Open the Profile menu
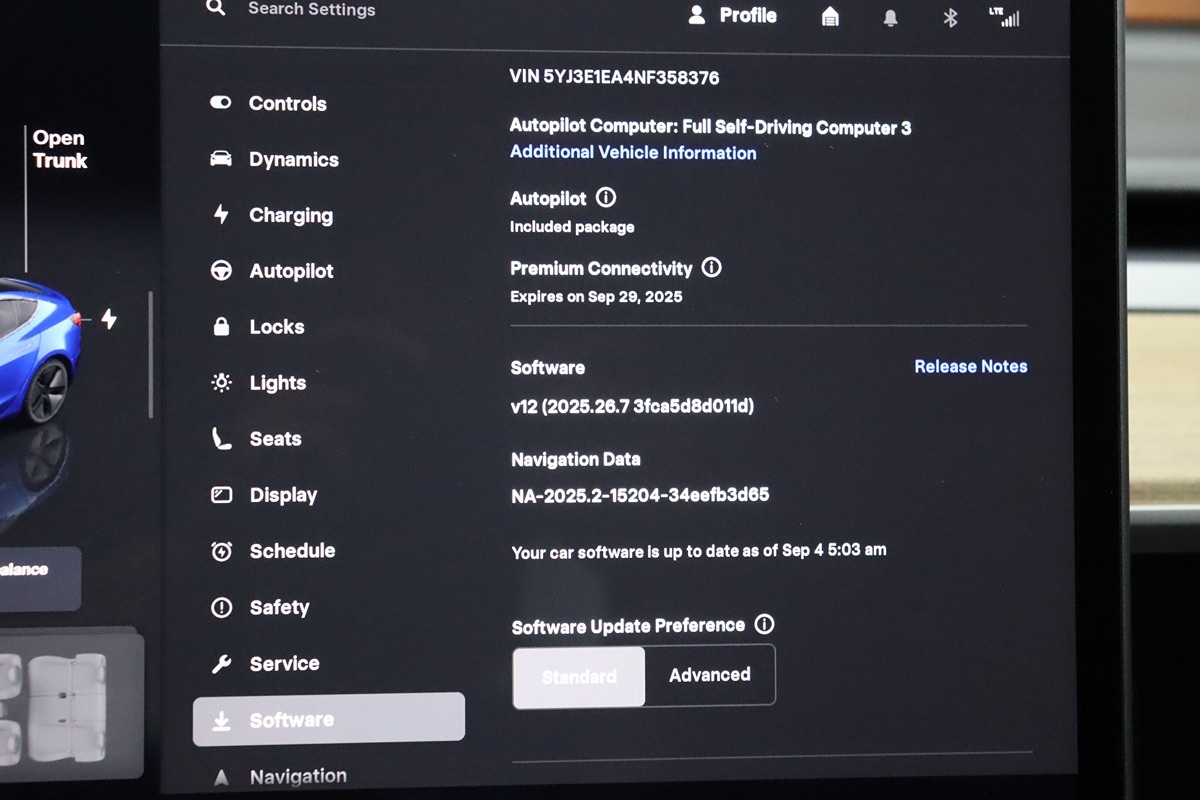The width and height of the screenshot is (1200, 800). 733,15
